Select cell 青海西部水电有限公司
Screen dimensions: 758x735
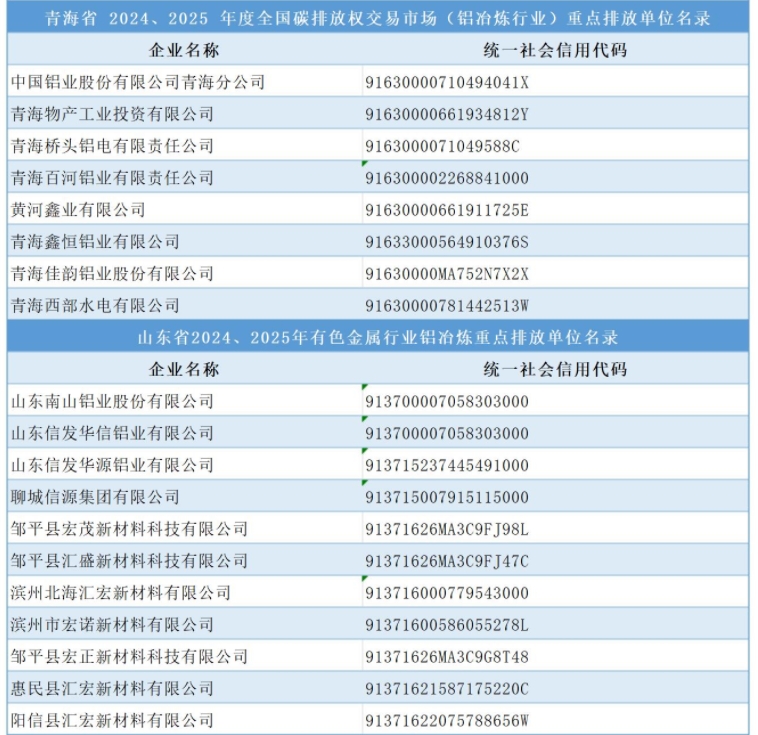pos(185,305)
